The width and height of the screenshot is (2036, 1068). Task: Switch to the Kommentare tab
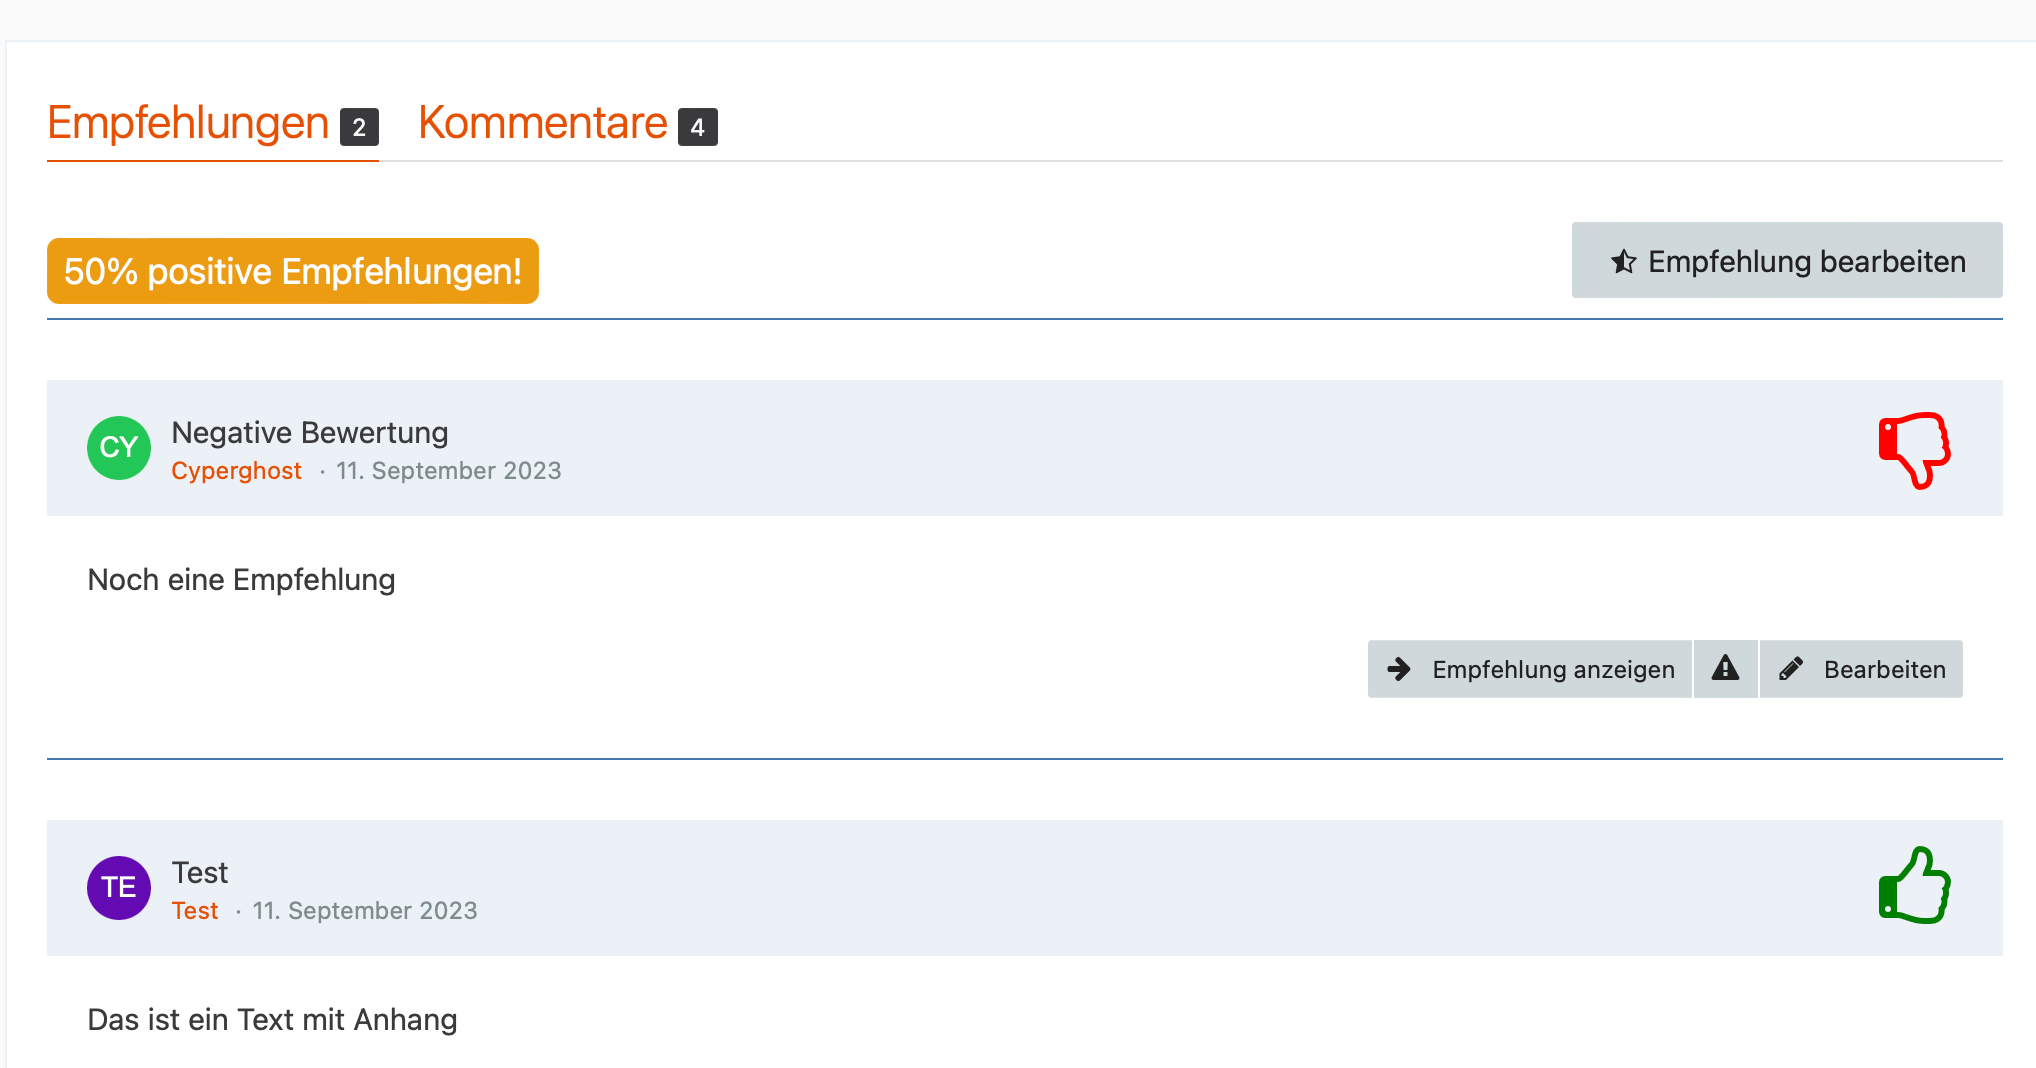(543, 124)
